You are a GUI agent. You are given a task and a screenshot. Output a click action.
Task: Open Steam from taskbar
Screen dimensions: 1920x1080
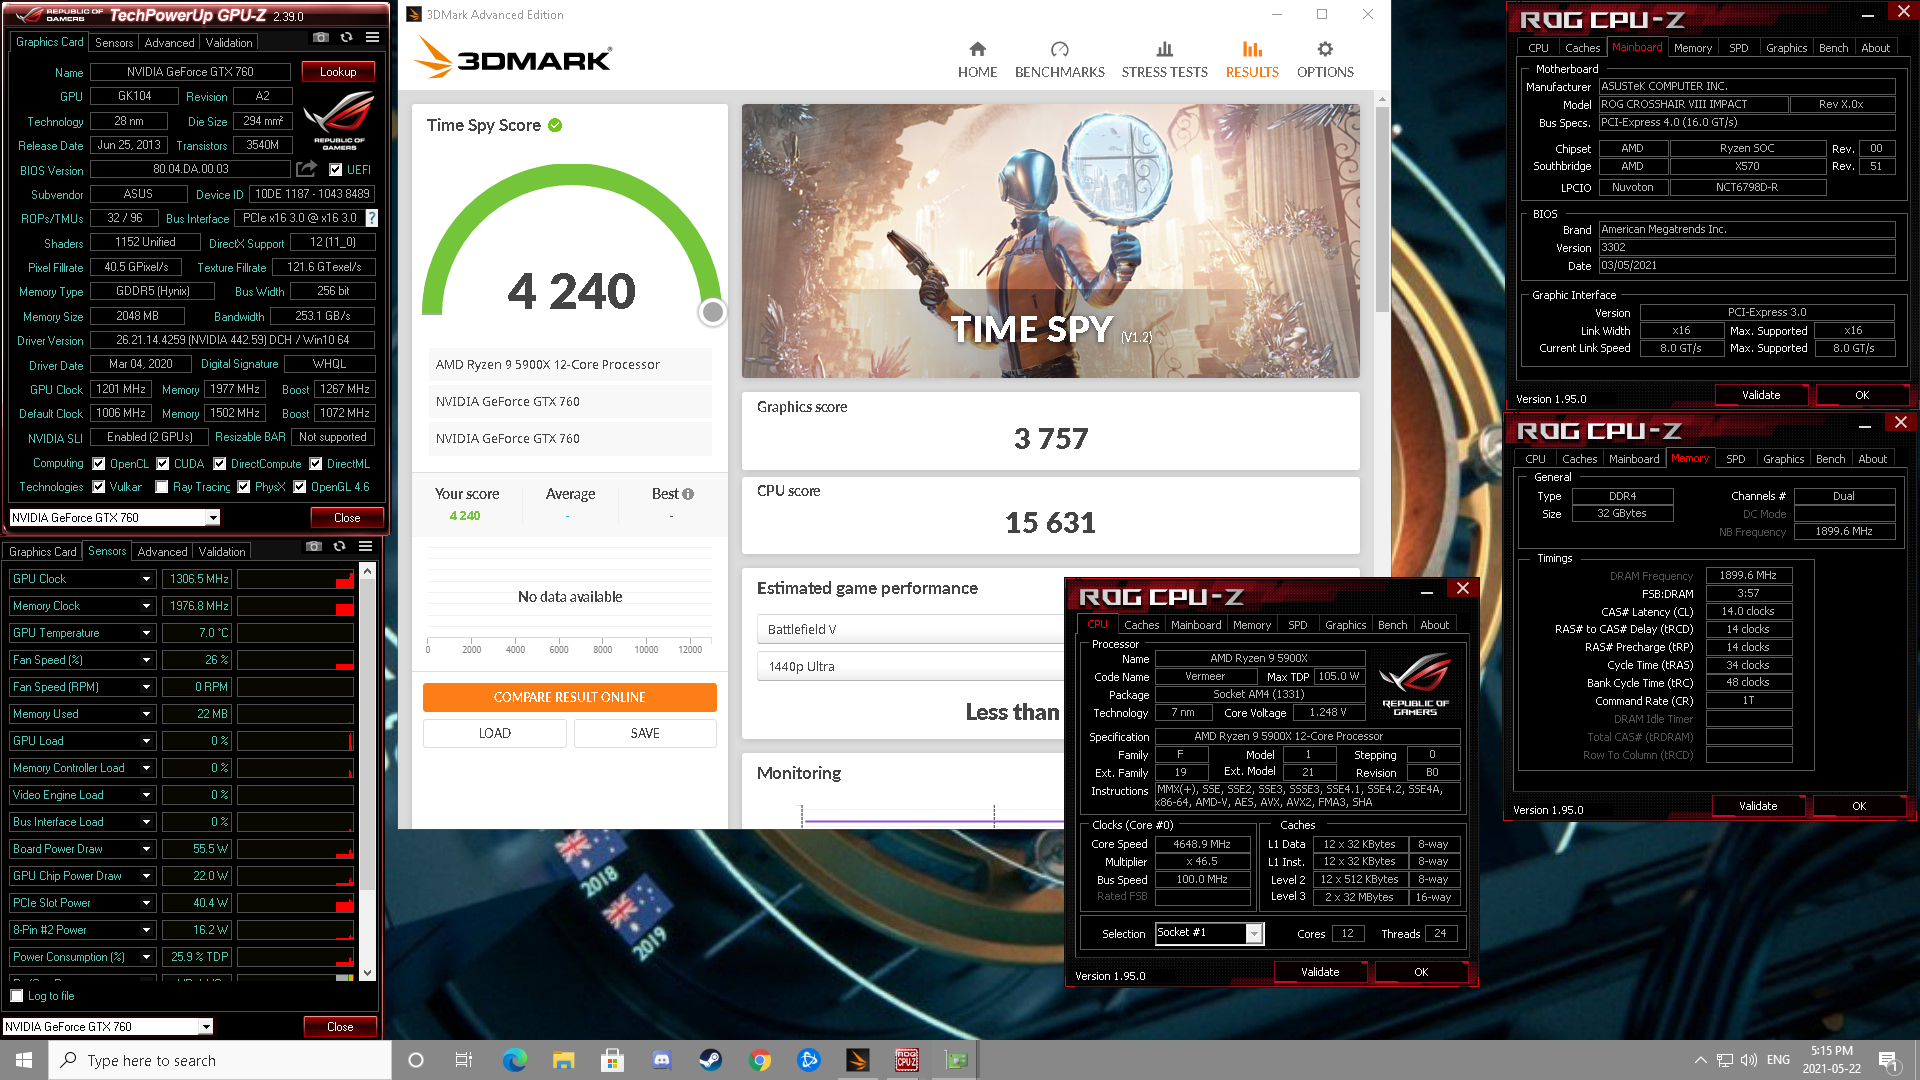pos(710,1060)
